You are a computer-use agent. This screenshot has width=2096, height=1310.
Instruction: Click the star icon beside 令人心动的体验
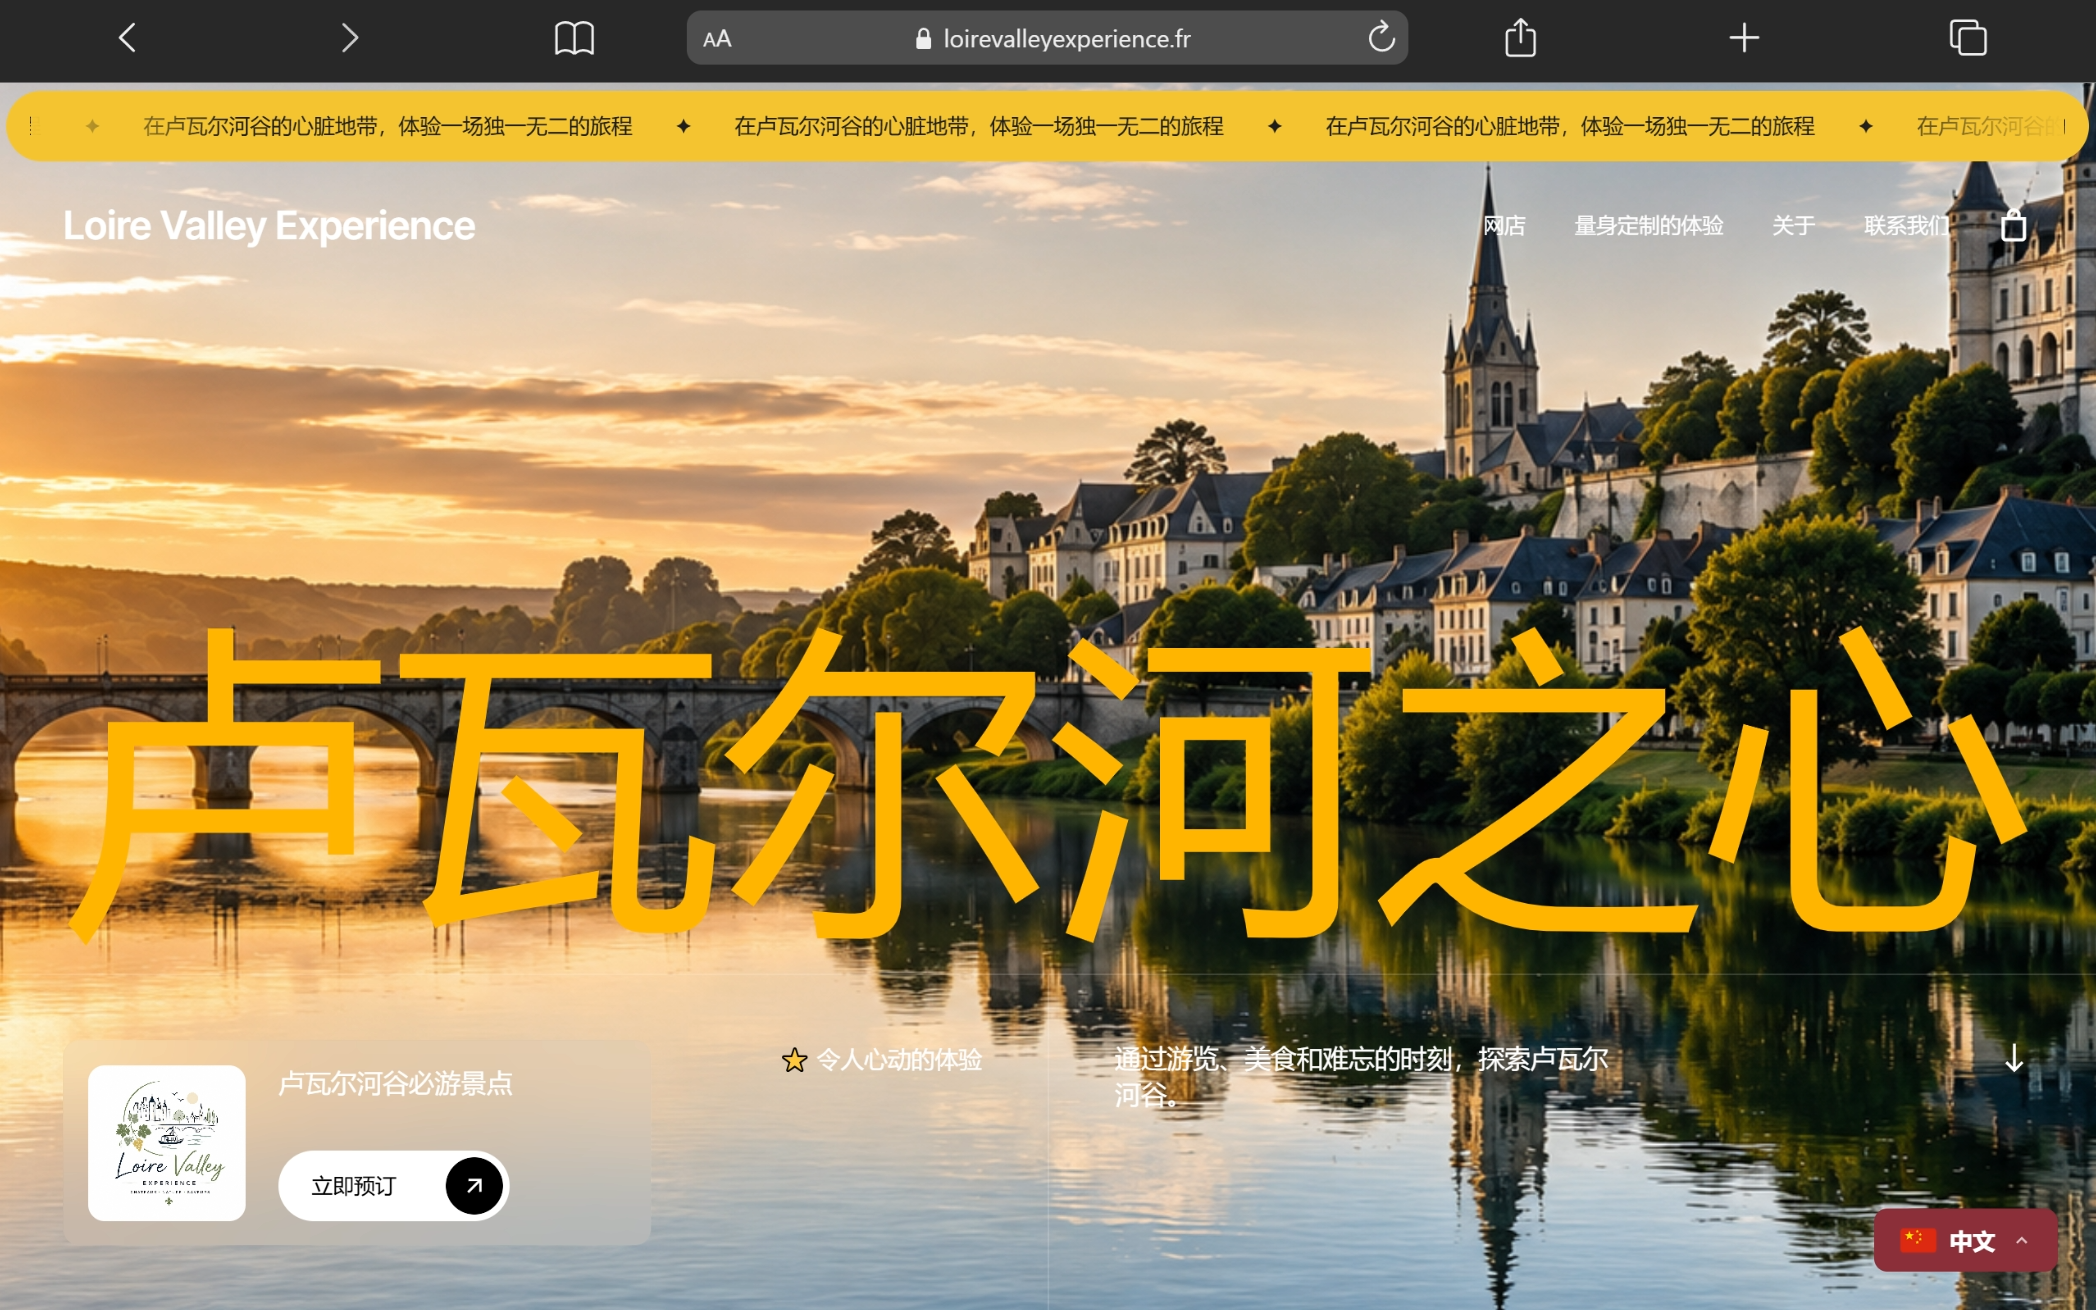pos(794,1060)
